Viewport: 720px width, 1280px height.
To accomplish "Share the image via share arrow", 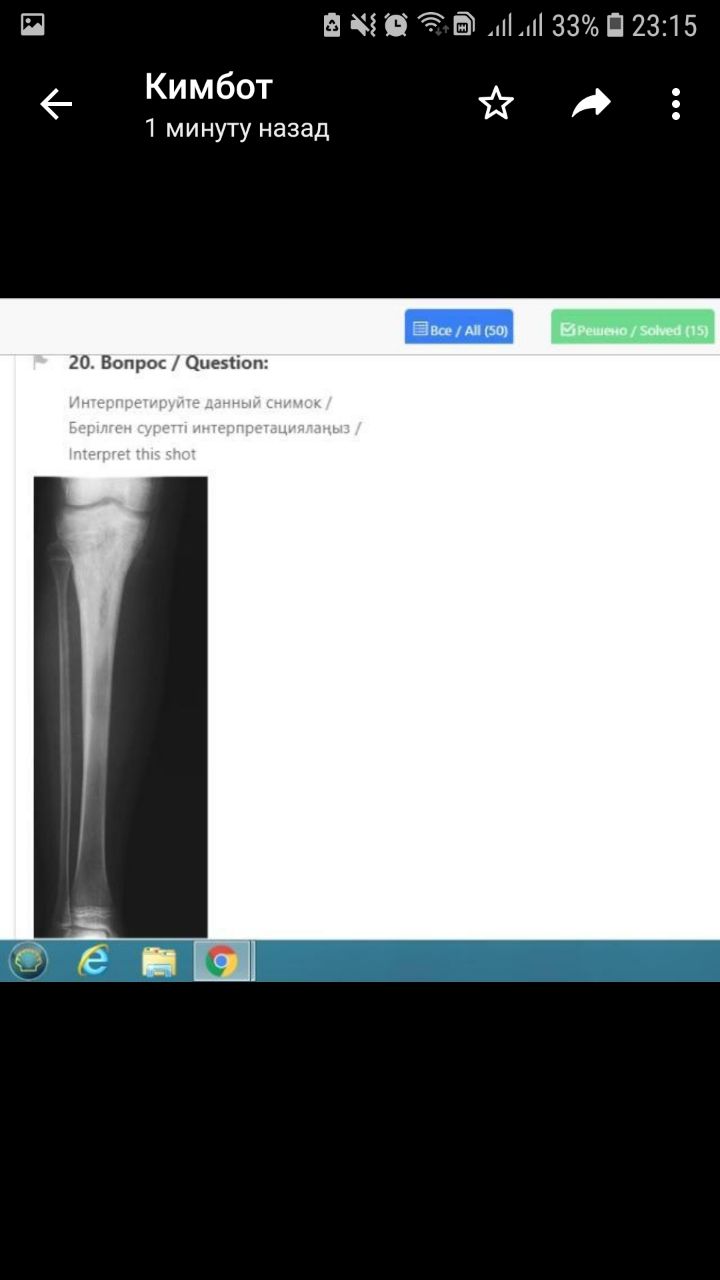I will tap(591, 103).
